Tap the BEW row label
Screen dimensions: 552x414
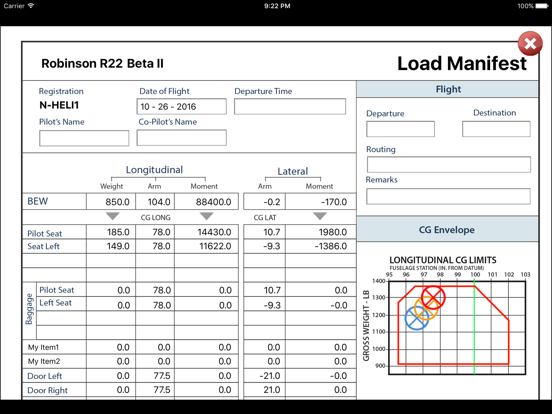38,201
